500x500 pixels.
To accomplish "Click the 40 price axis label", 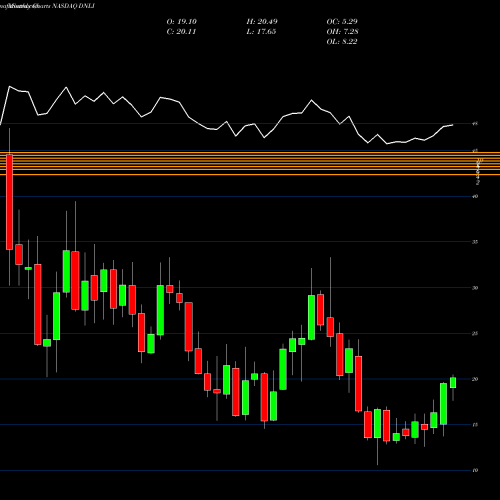I will coord(475,196).
